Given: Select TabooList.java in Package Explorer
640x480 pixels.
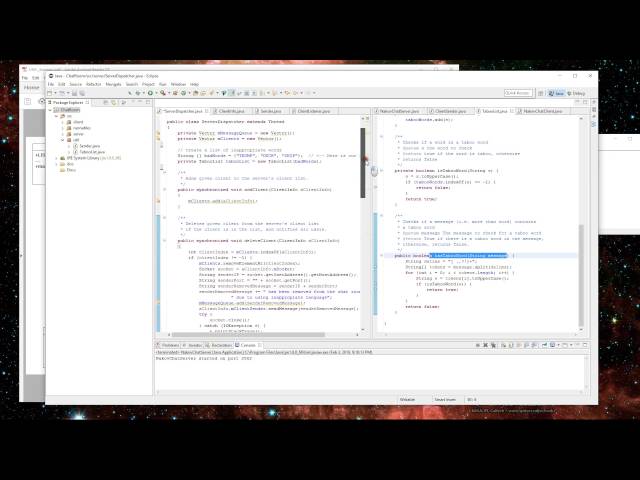Looking at the screenshot, I should click(89, 152).
